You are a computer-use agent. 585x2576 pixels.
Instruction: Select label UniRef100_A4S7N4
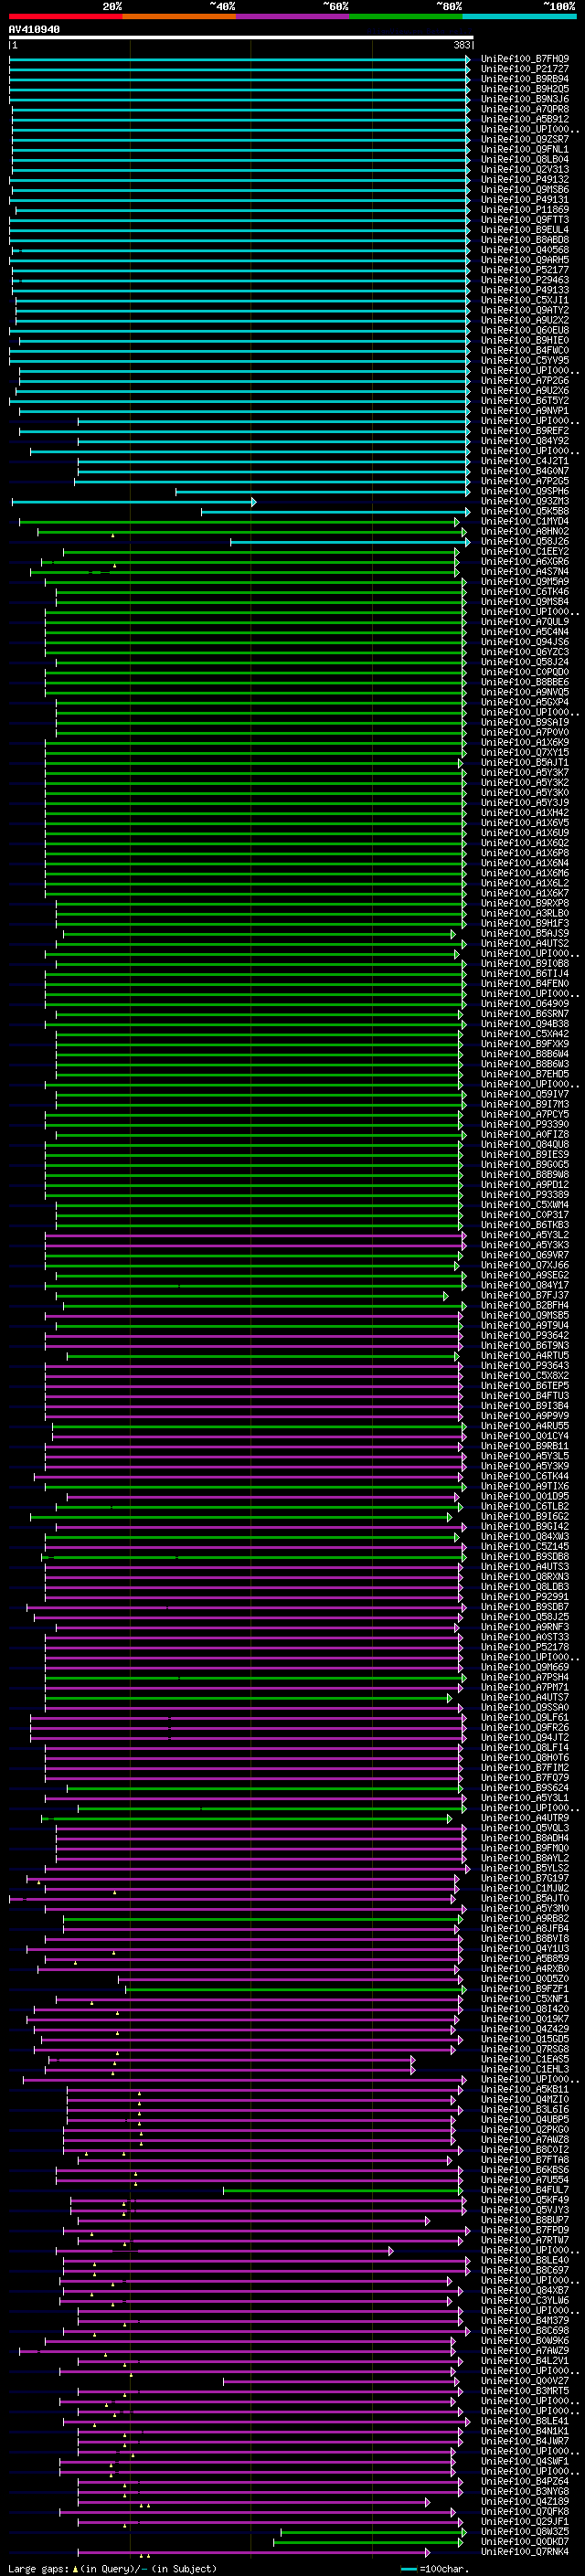point(524,572)
